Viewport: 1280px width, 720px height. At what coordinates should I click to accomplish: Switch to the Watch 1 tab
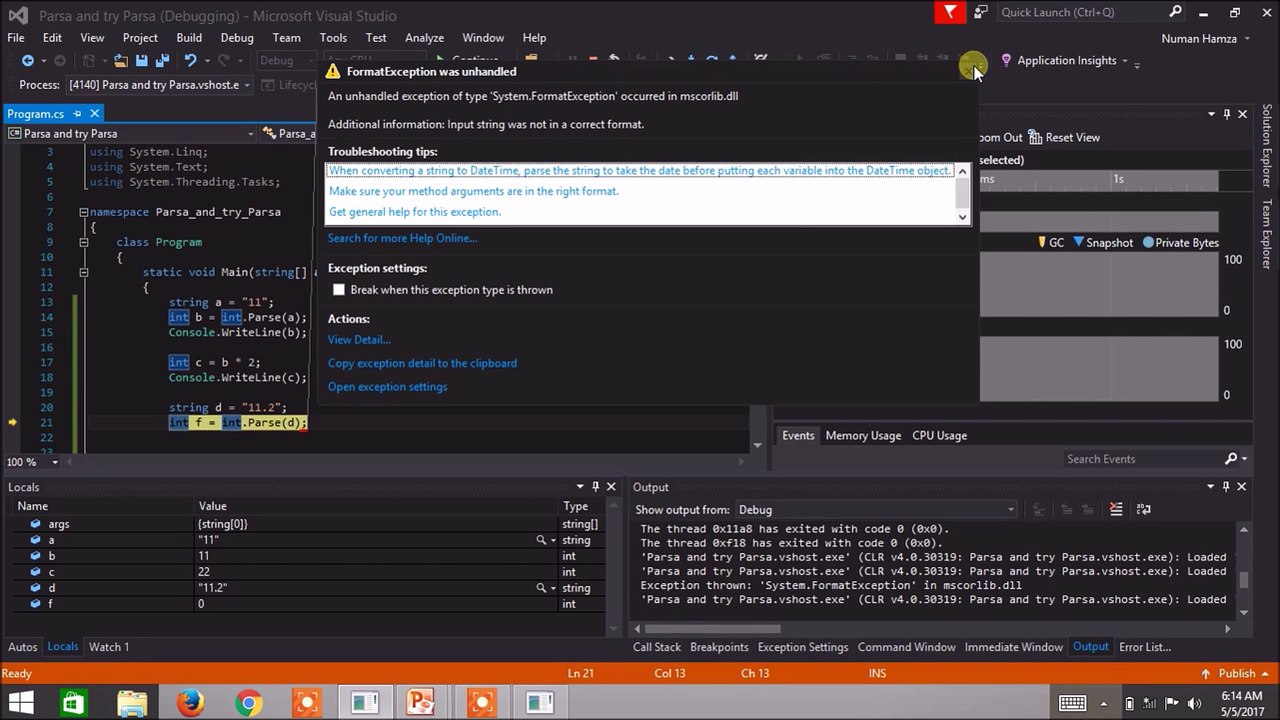coord(109,647)
